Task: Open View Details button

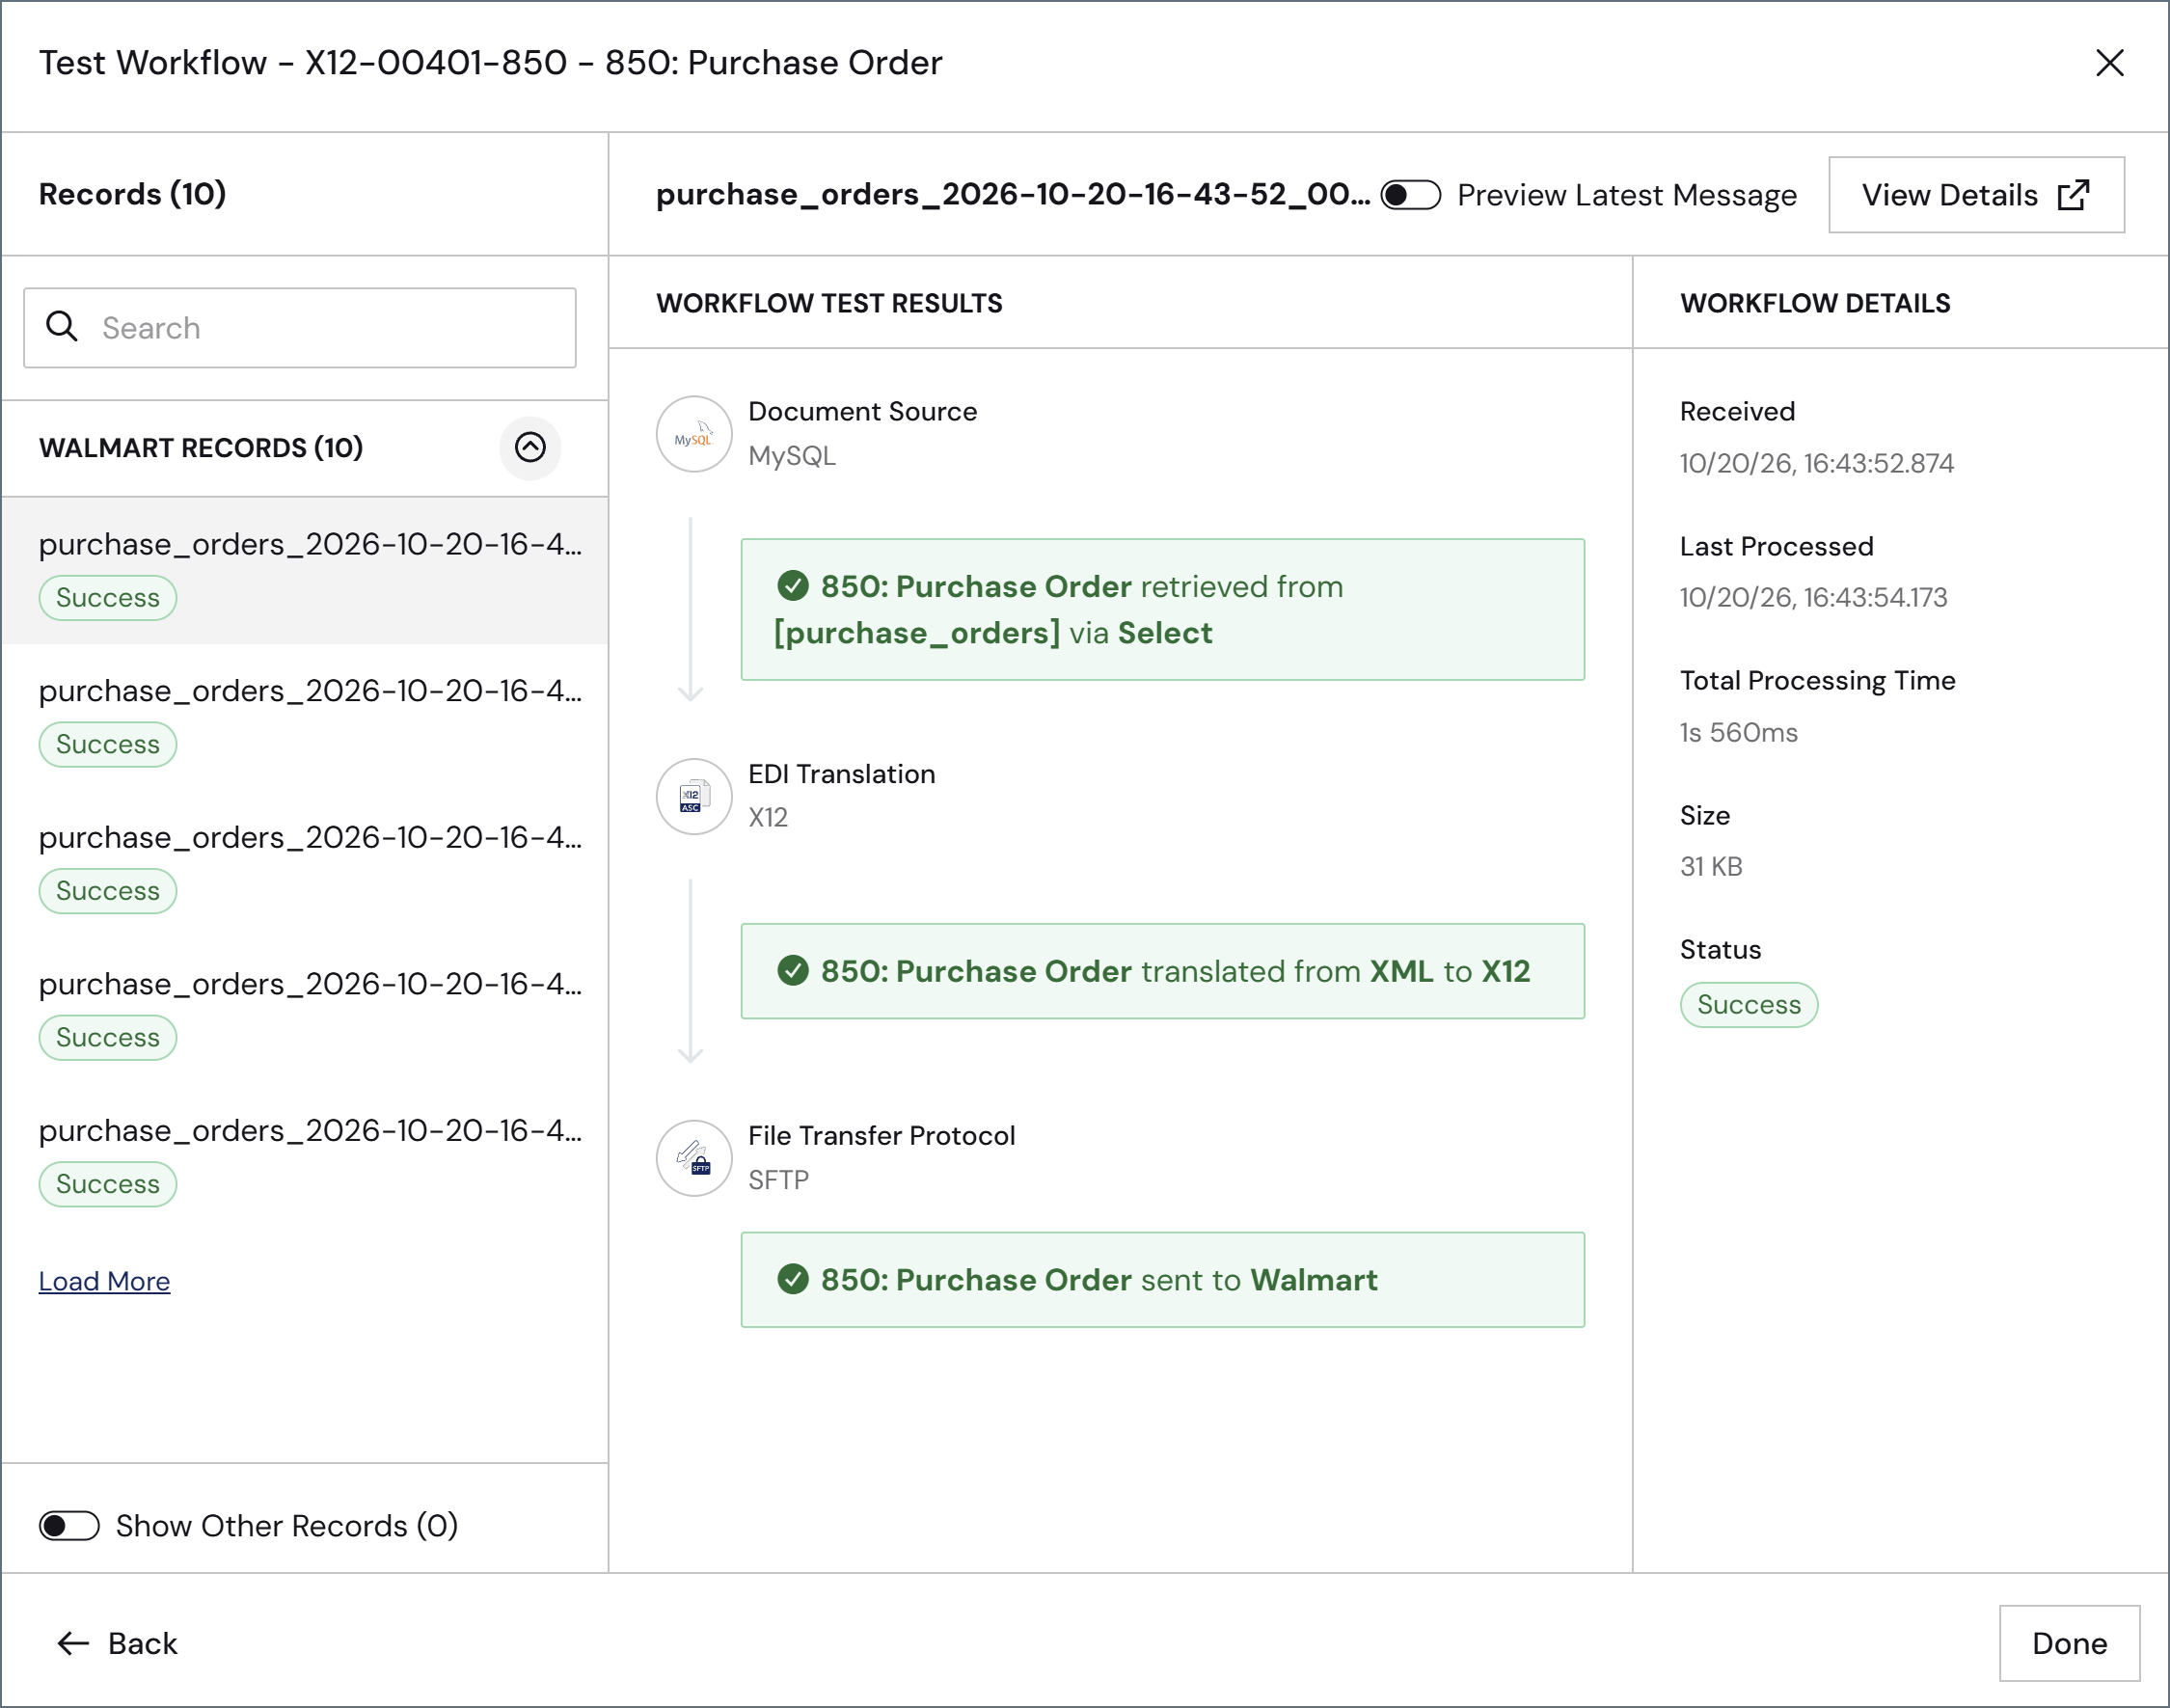Action: point(1976,195)
